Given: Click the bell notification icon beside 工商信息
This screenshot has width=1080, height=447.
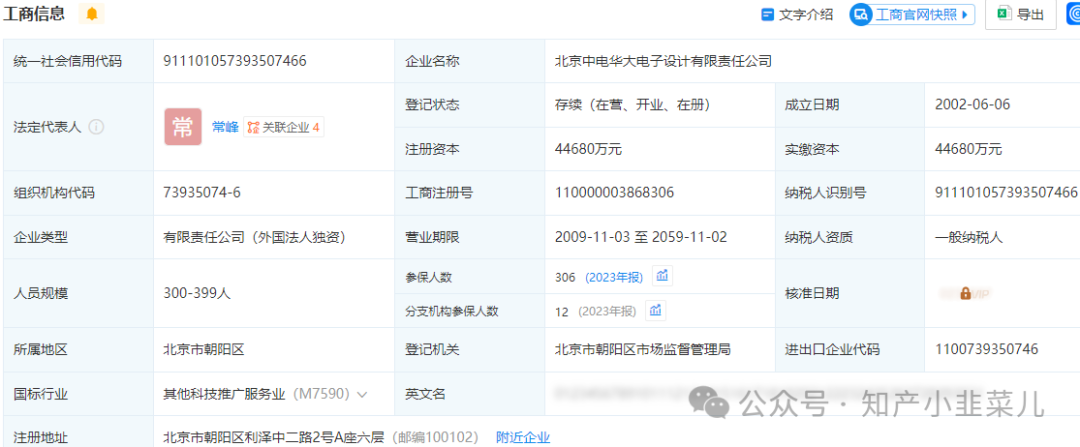Looking at the screenshot, I should (92, 13).
